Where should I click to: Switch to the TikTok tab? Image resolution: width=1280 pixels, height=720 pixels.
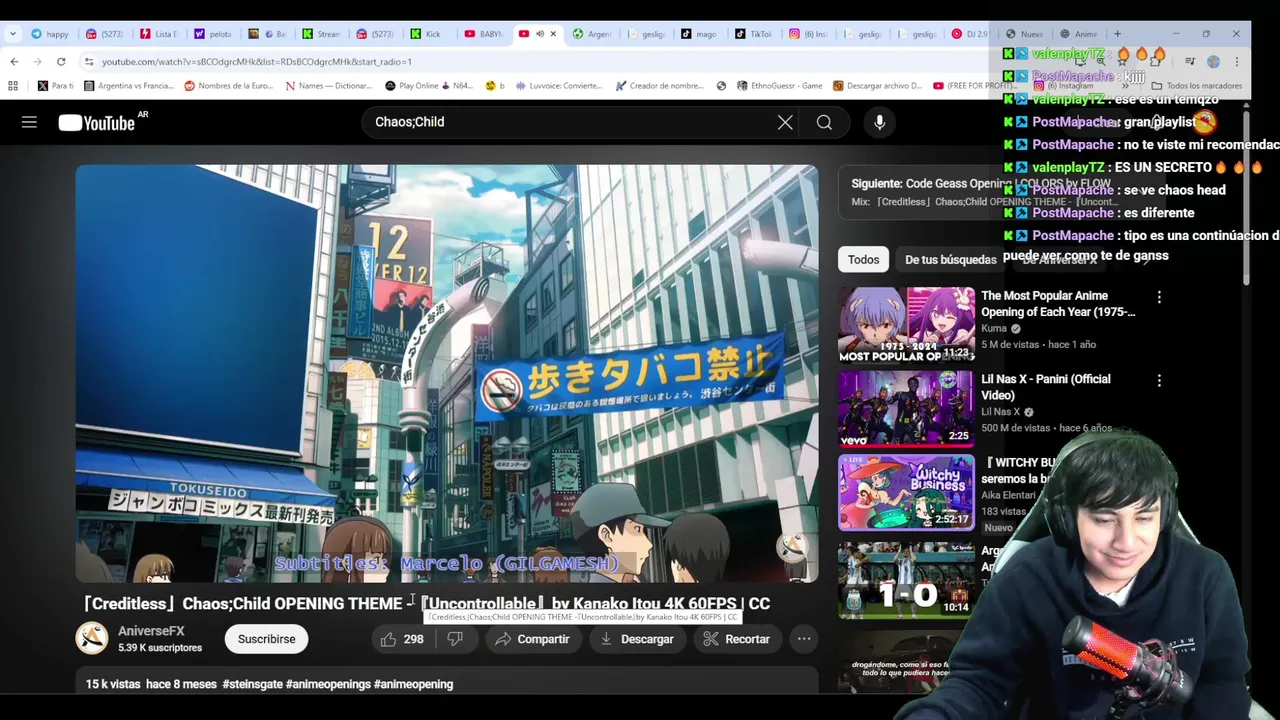tap(754, 34)
